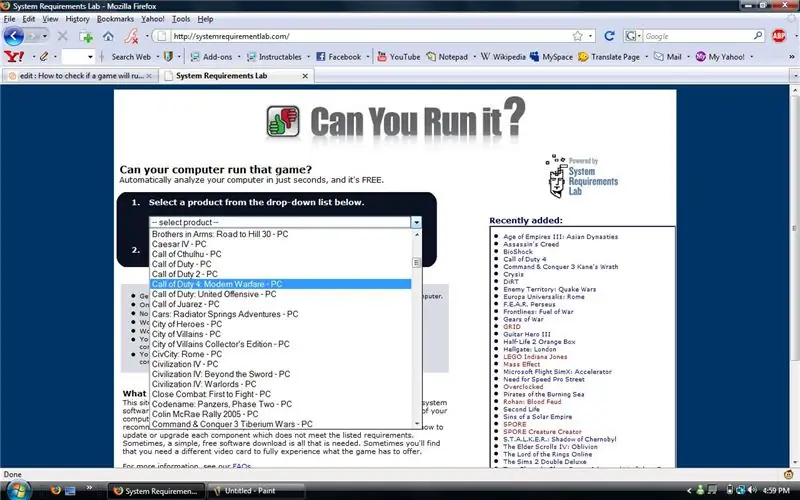Viewport: 800px width, 500px height.
Task: Open the View menu
Action: [50, 19]
